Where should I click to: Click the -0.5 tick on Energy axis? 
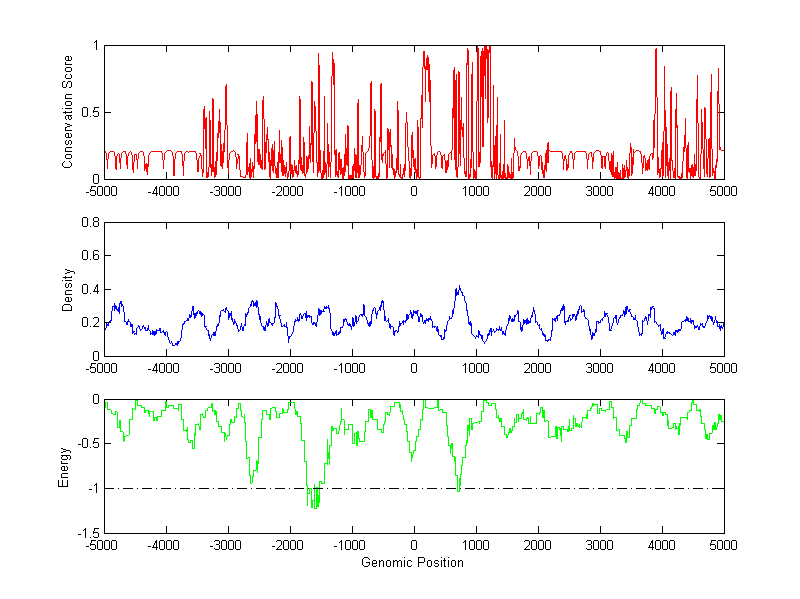(87, 444)
